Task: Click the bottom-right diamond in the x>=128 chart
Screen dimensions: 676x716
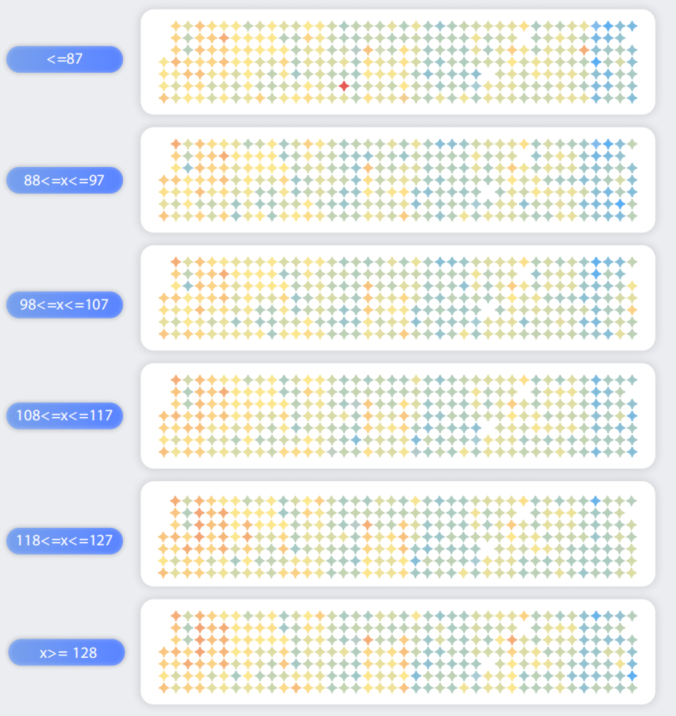Action: (632, 688)
